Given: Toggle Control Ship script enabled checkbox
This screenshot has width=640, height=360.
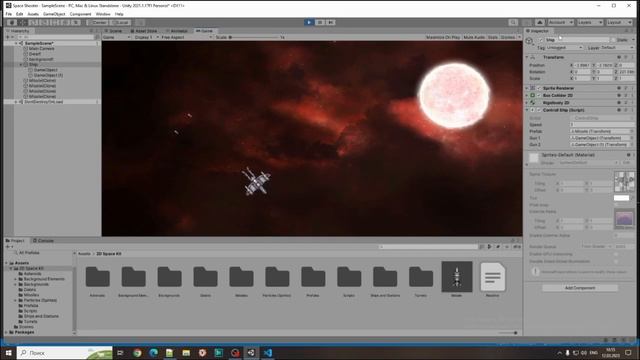Looking at the screenshot, I should click(x=539, y=110).
